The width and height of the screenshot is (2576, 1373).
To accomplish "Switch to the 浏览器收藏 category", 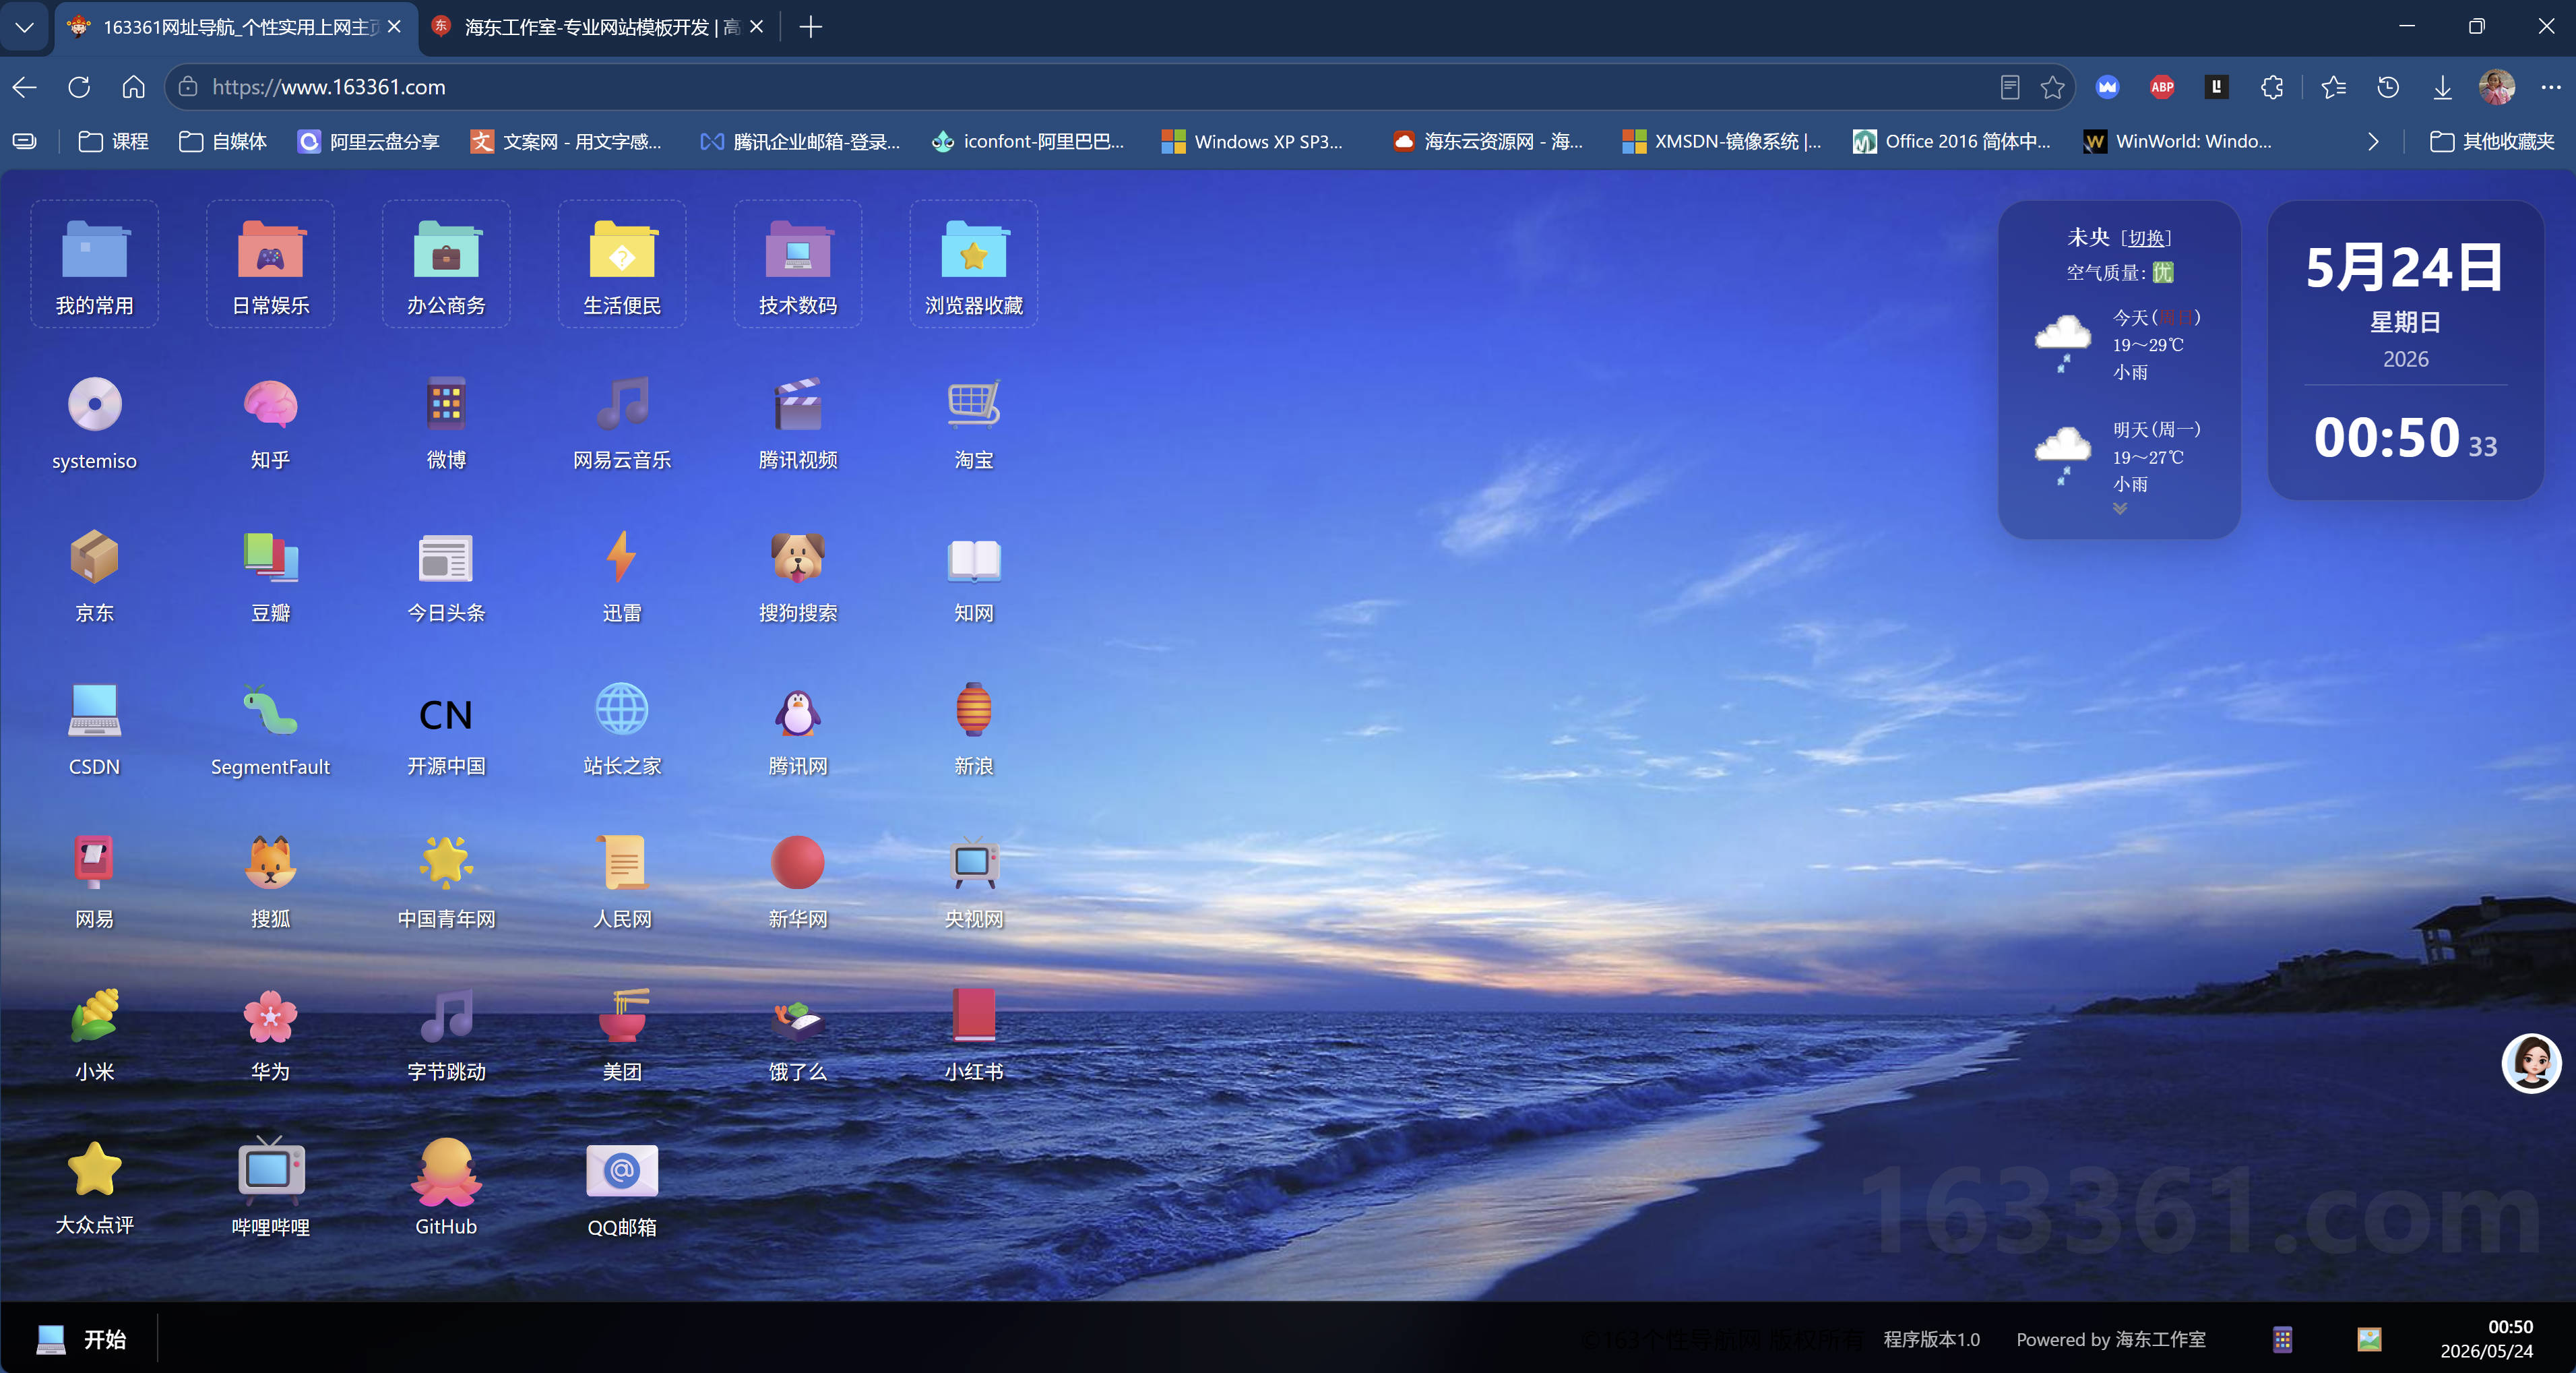I will point(974,264).
